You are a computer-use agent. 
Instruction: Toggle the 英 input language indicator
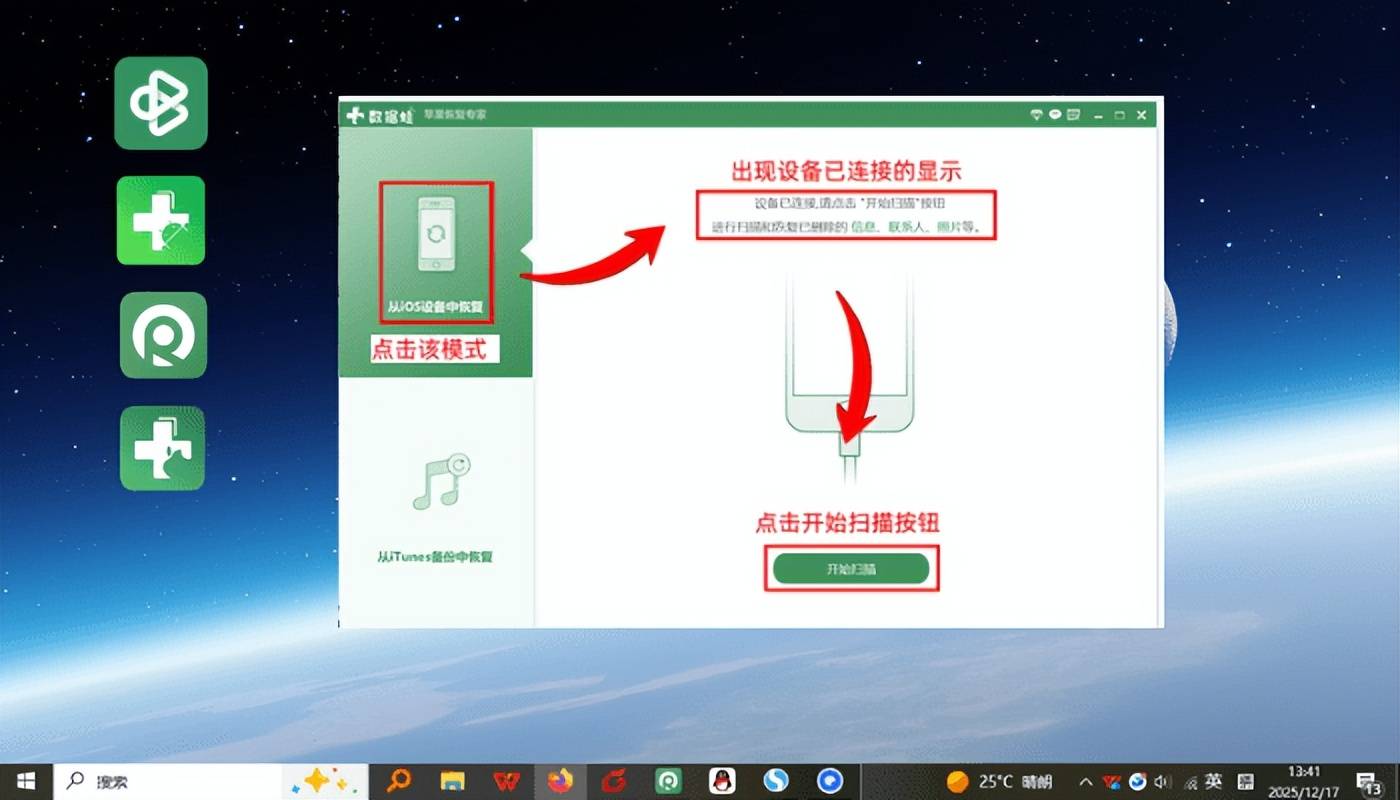point(1213,781)
